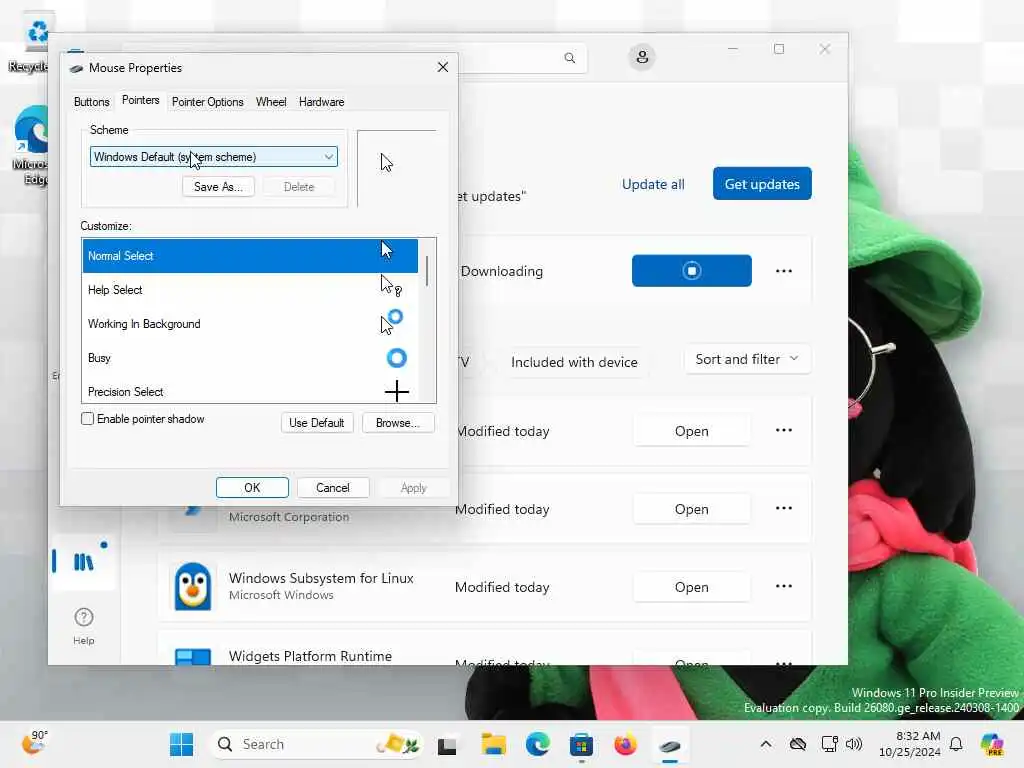More options for Windows Subsystem for Linux
Image resolution: width=1024 pixels, height=768 pixels.
pyautogui.click(x=784, y=586)
